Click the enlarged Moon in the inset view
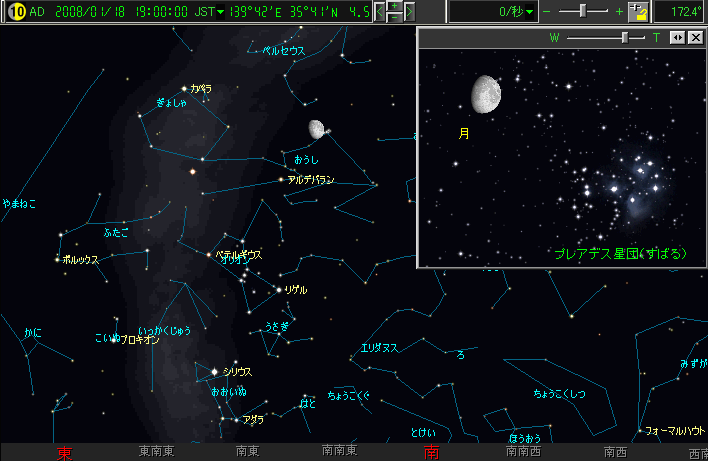This screenshot has width=708, height=461. 485,93
